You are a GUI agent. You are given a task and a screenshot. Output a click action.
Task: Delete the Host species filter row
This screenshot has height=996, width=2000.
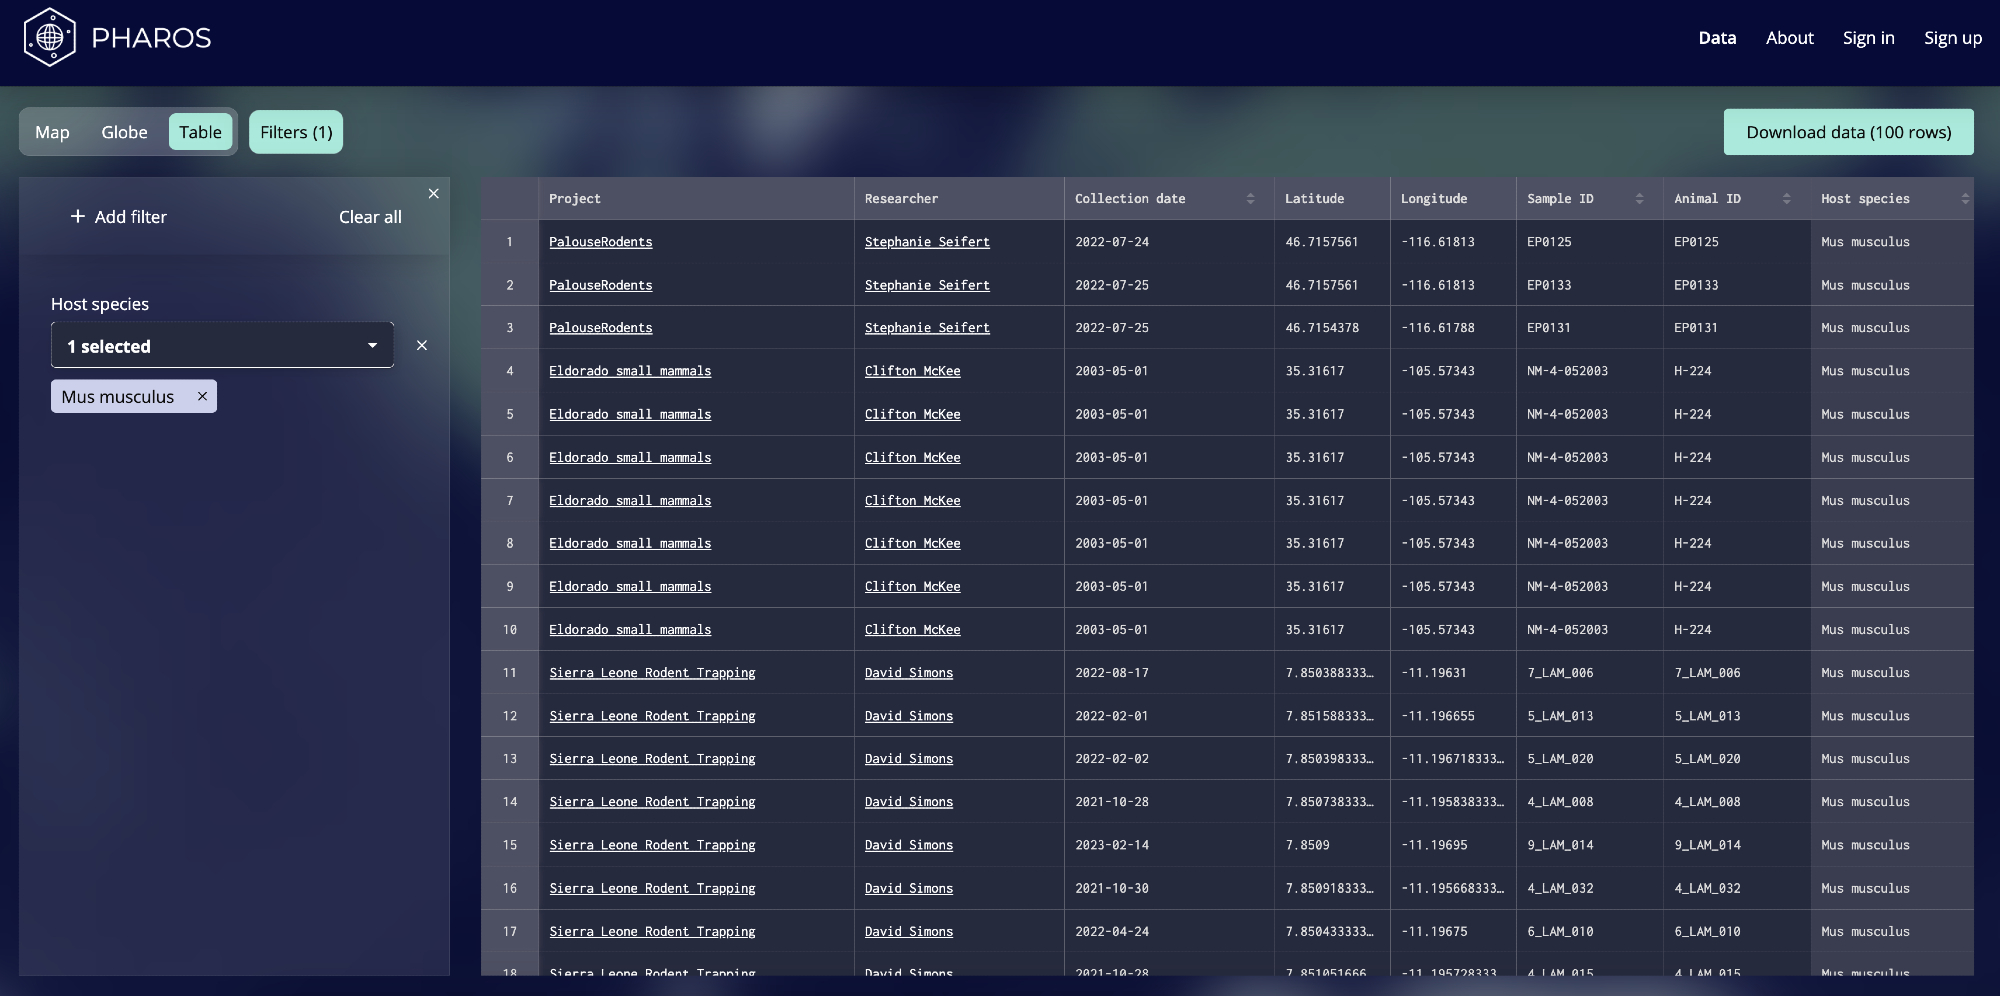tap(421, 345)
